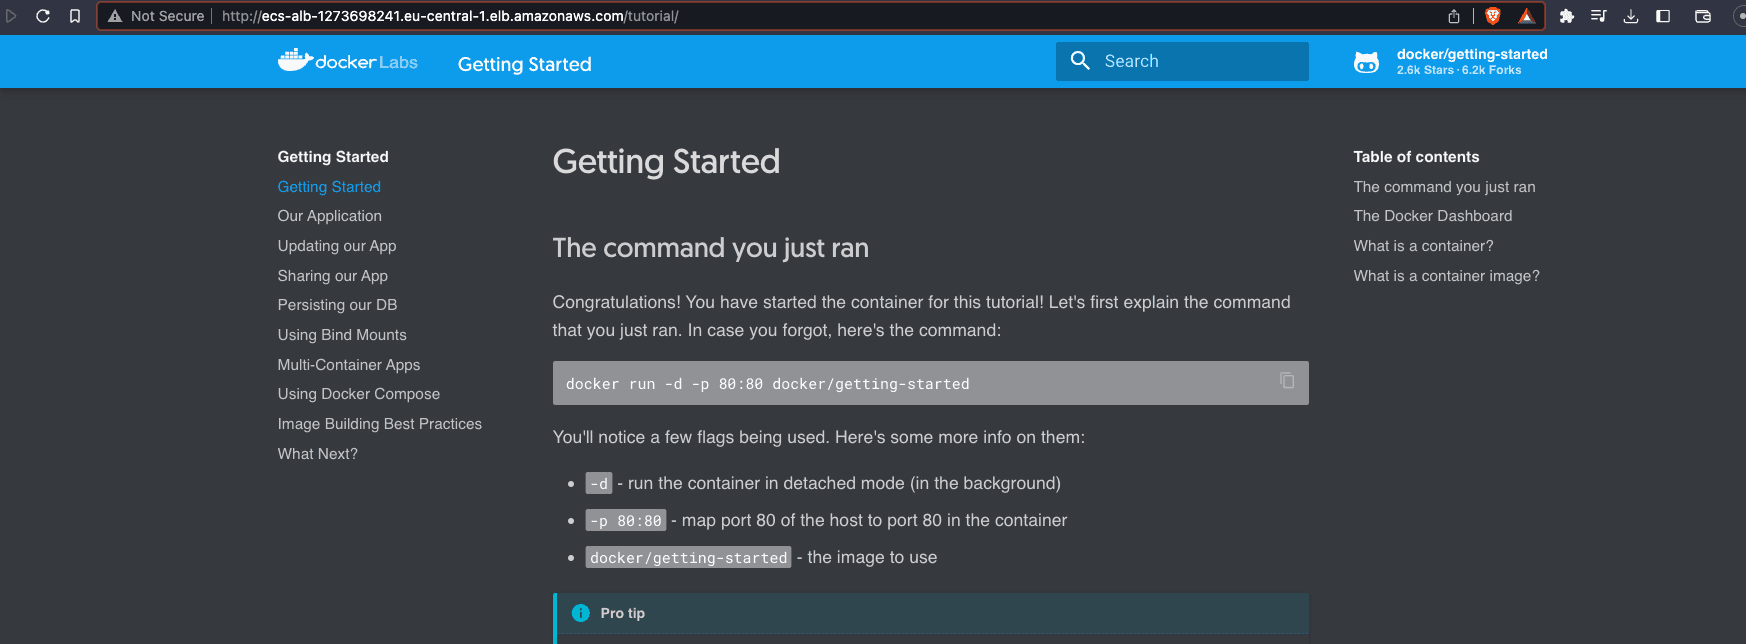Reload the page with the refresh icon
Image resolution: width=1746 pixels, height=644 pixels.
(x=43, y=16)
